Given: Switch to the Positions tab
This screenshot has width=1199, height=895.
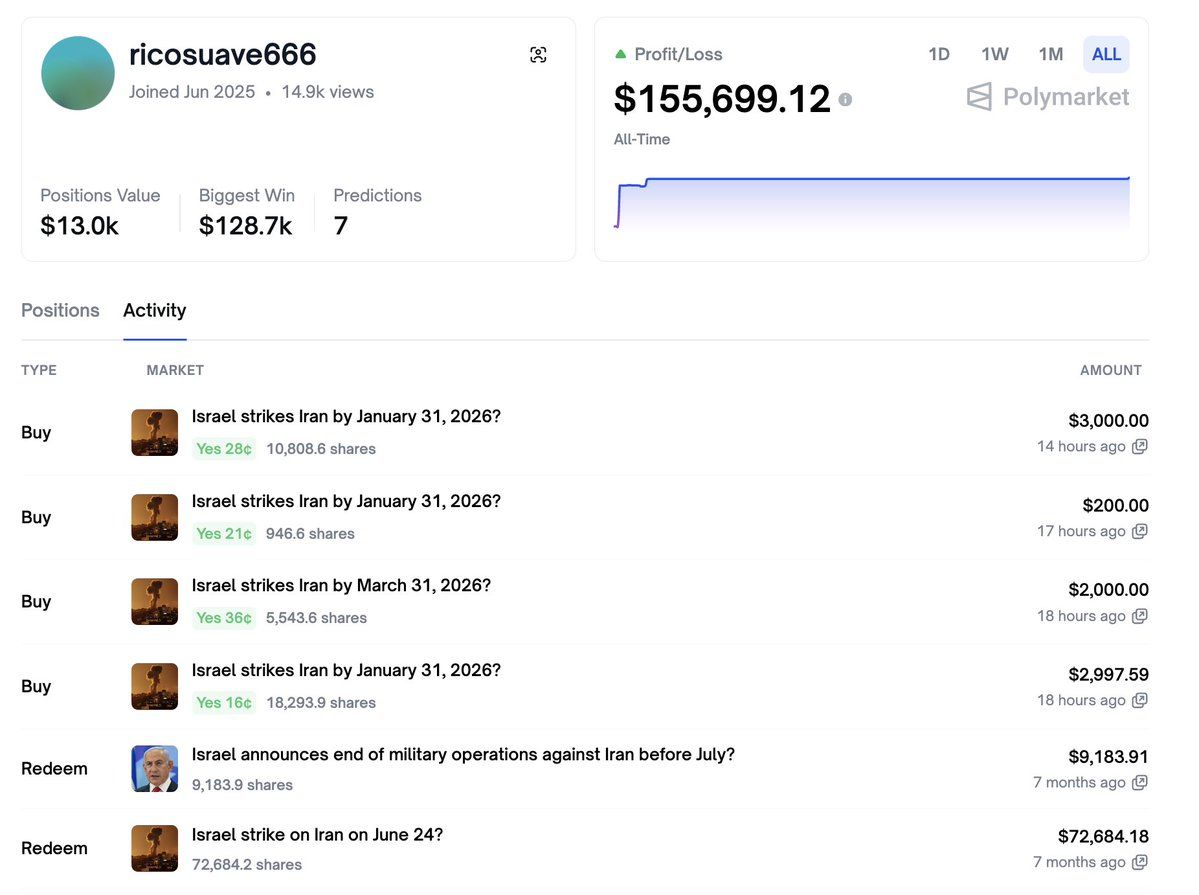Looking at the screenshot, I should pyautogui.click(x=60, y=310).
